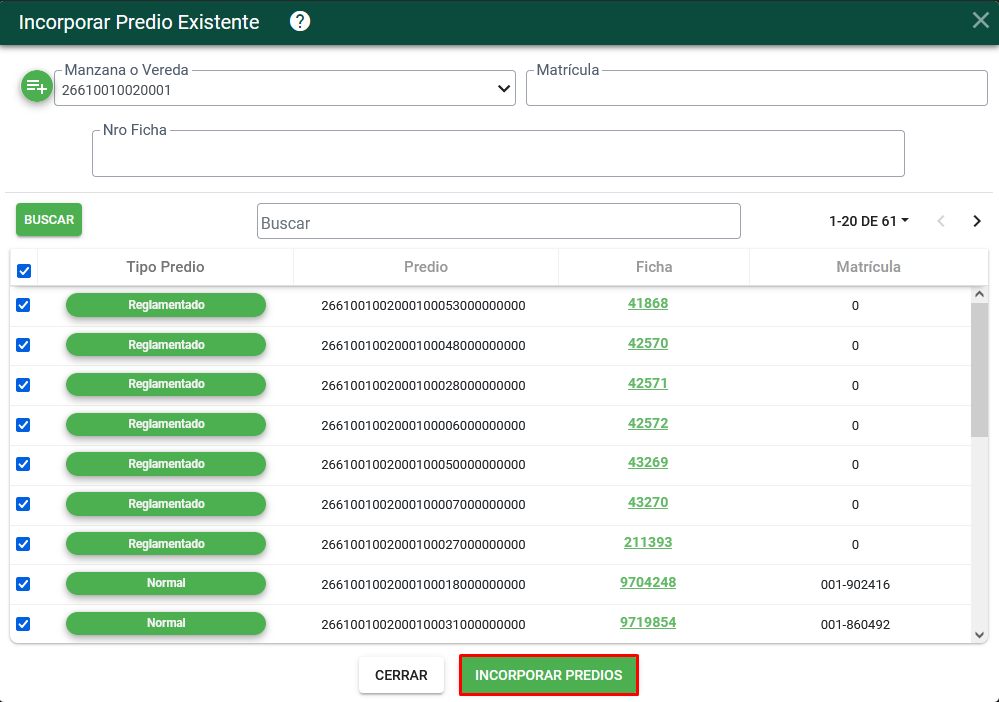Image resolution: width=999 pixels, height=702 pixels.
Task: Uncheck the row with ficha 41868
Action: 23,305
